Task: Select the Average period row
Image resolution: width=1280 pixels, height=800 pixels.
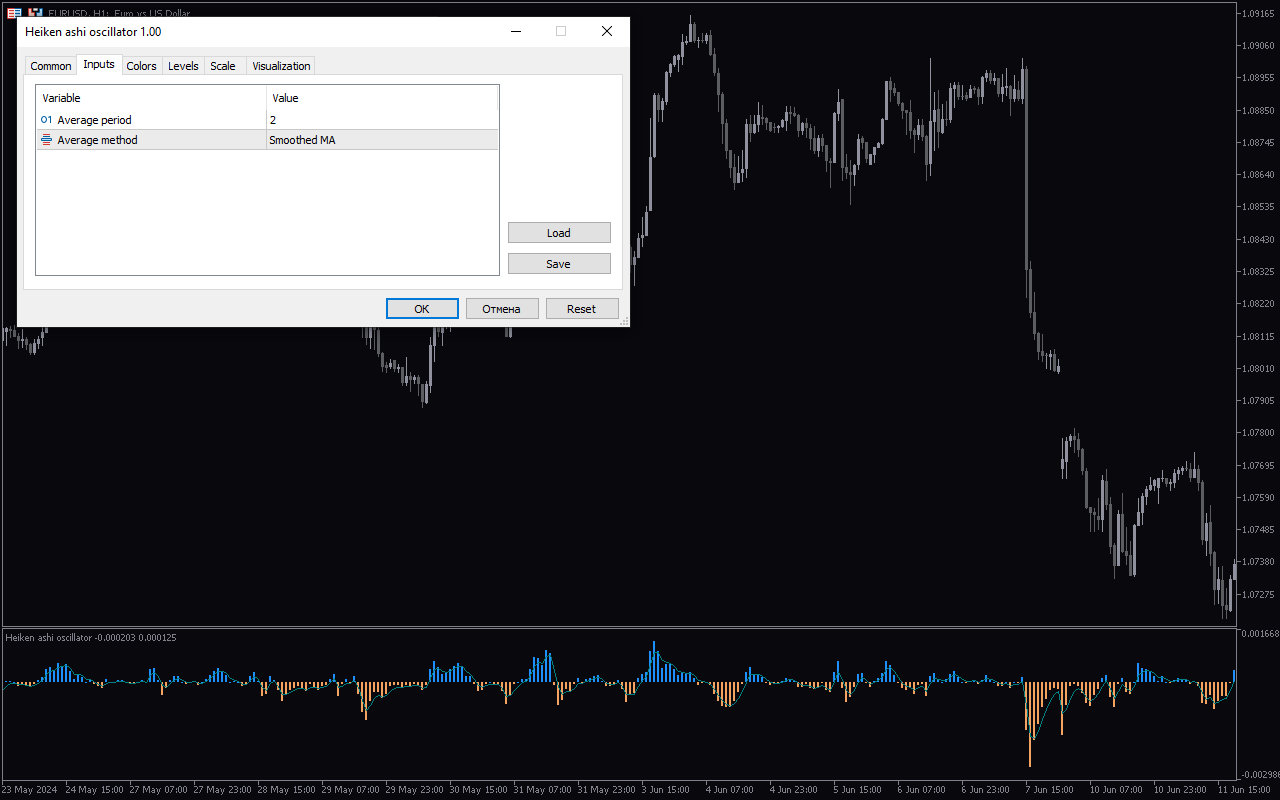Action: click(267, 120)
